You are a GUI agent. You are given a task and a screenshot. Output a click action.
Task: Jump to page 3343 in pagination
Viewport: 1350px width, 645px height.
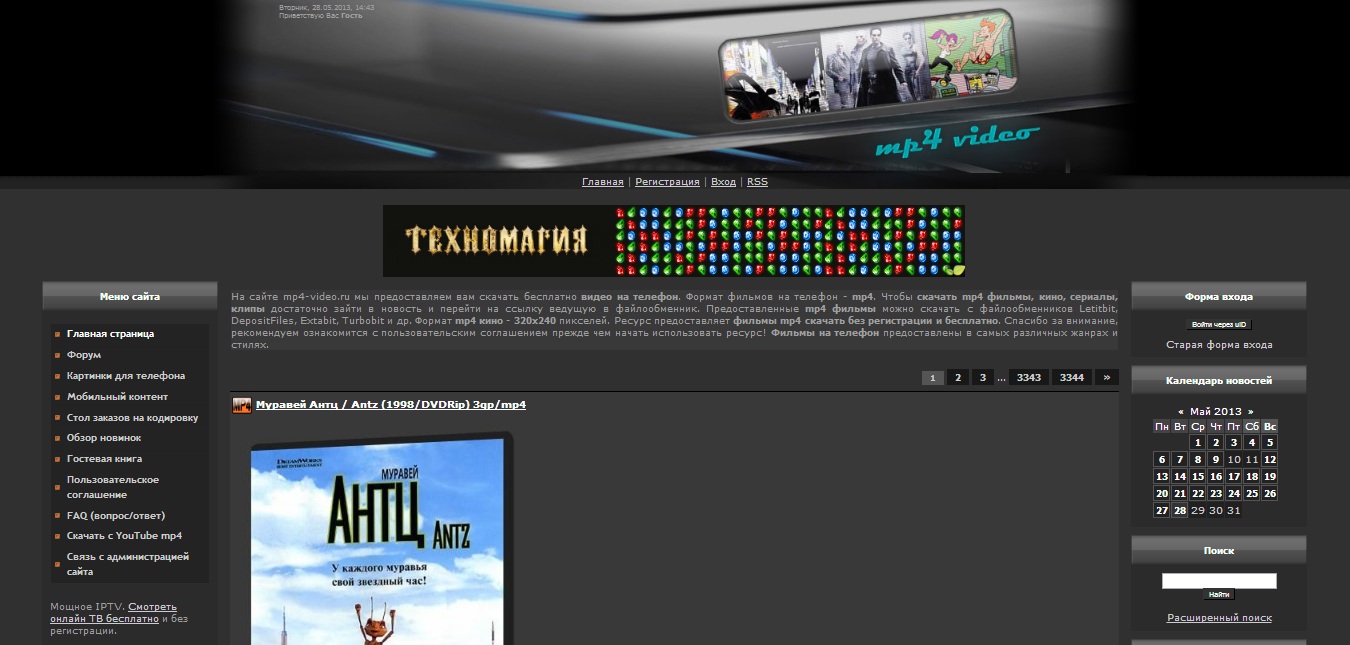(1029, 377)
